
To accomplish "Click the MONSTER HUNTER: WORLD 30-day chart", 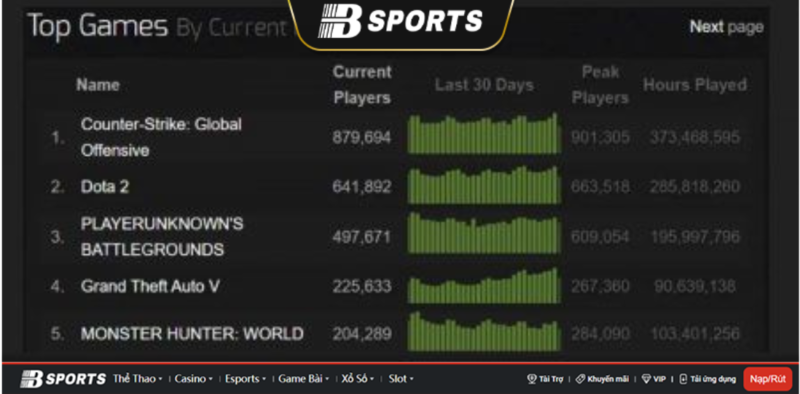I will pos(484,332).
